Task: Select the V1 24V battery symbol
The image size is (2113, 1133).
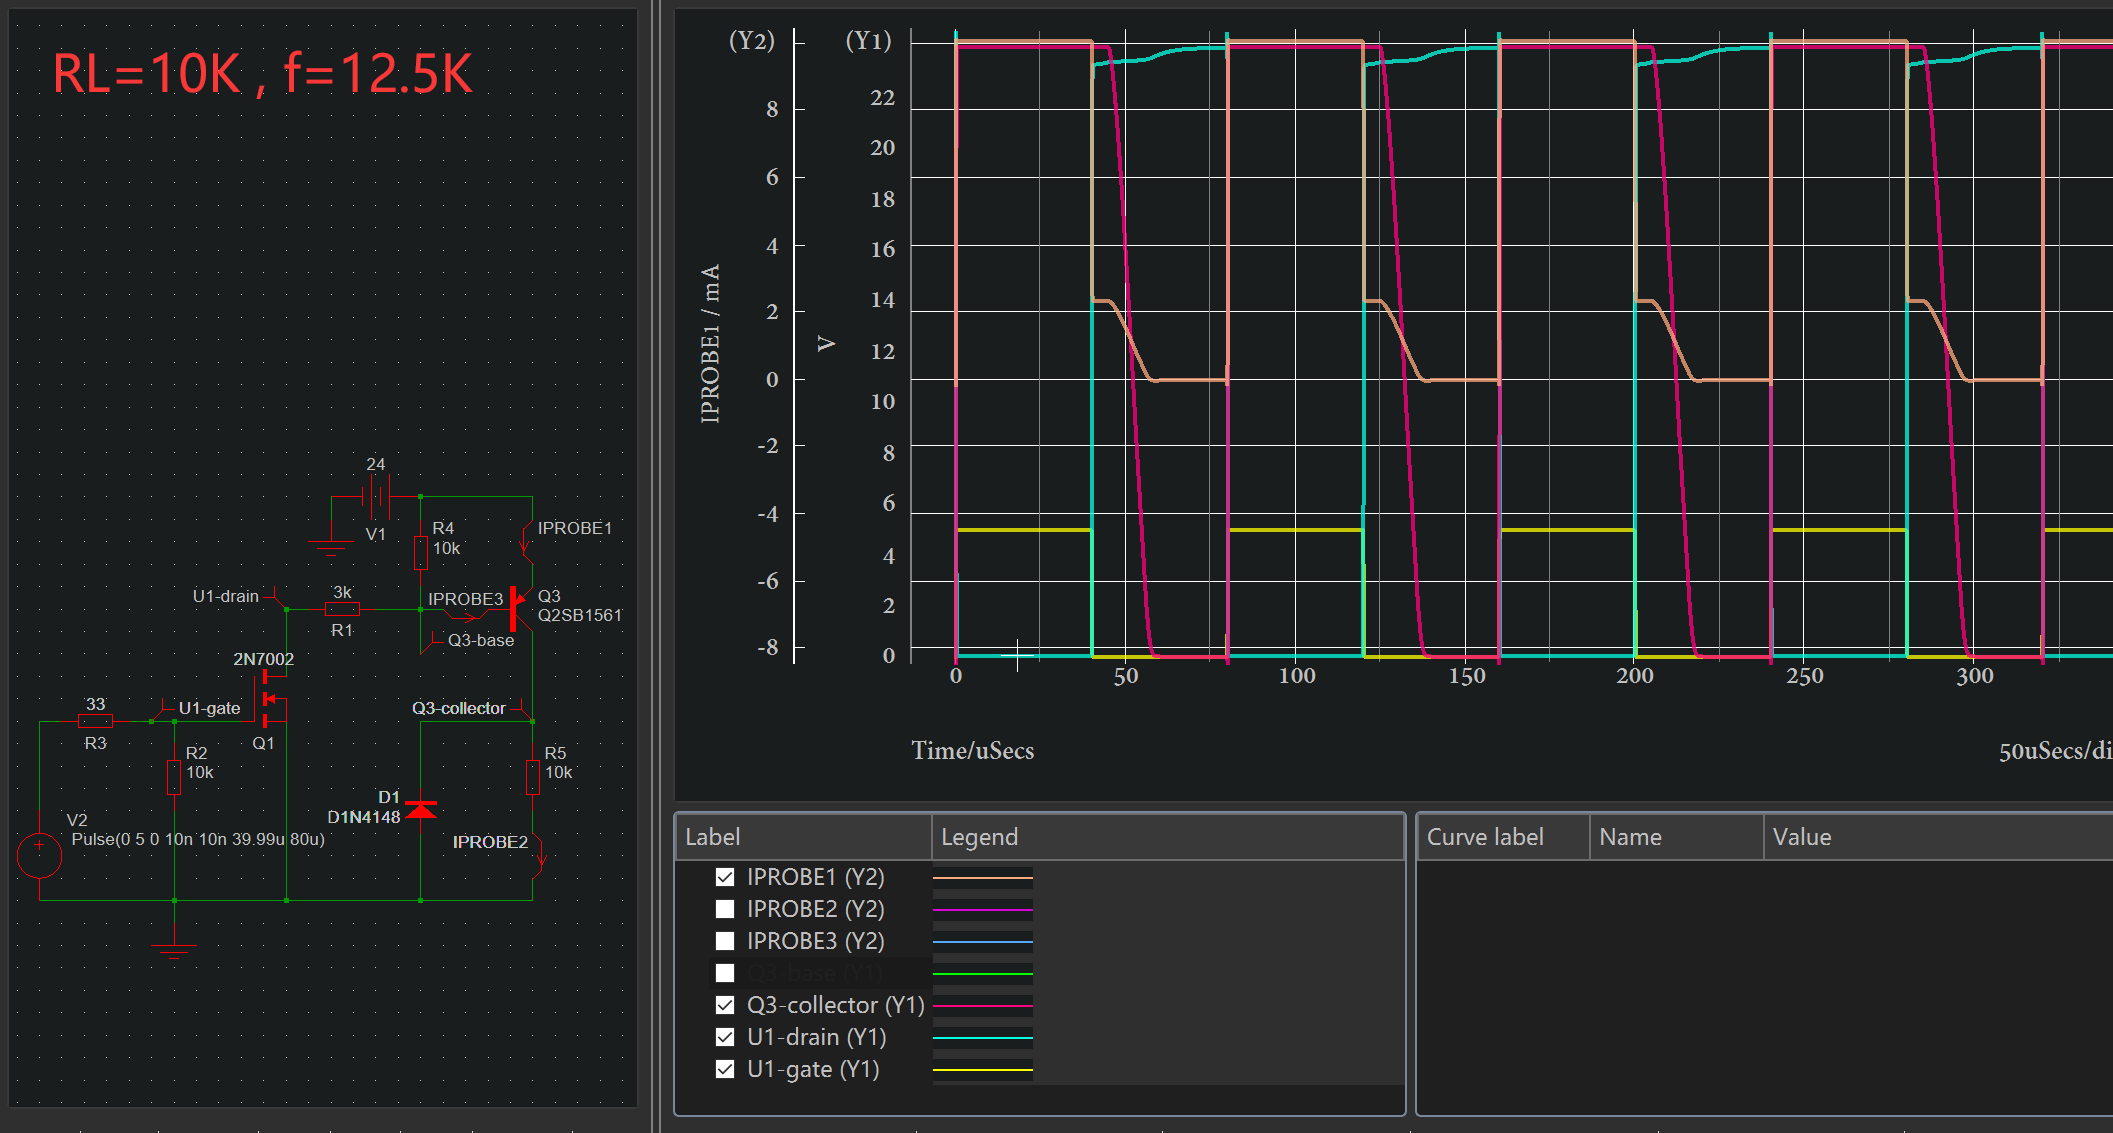Action: coord(377,497)
